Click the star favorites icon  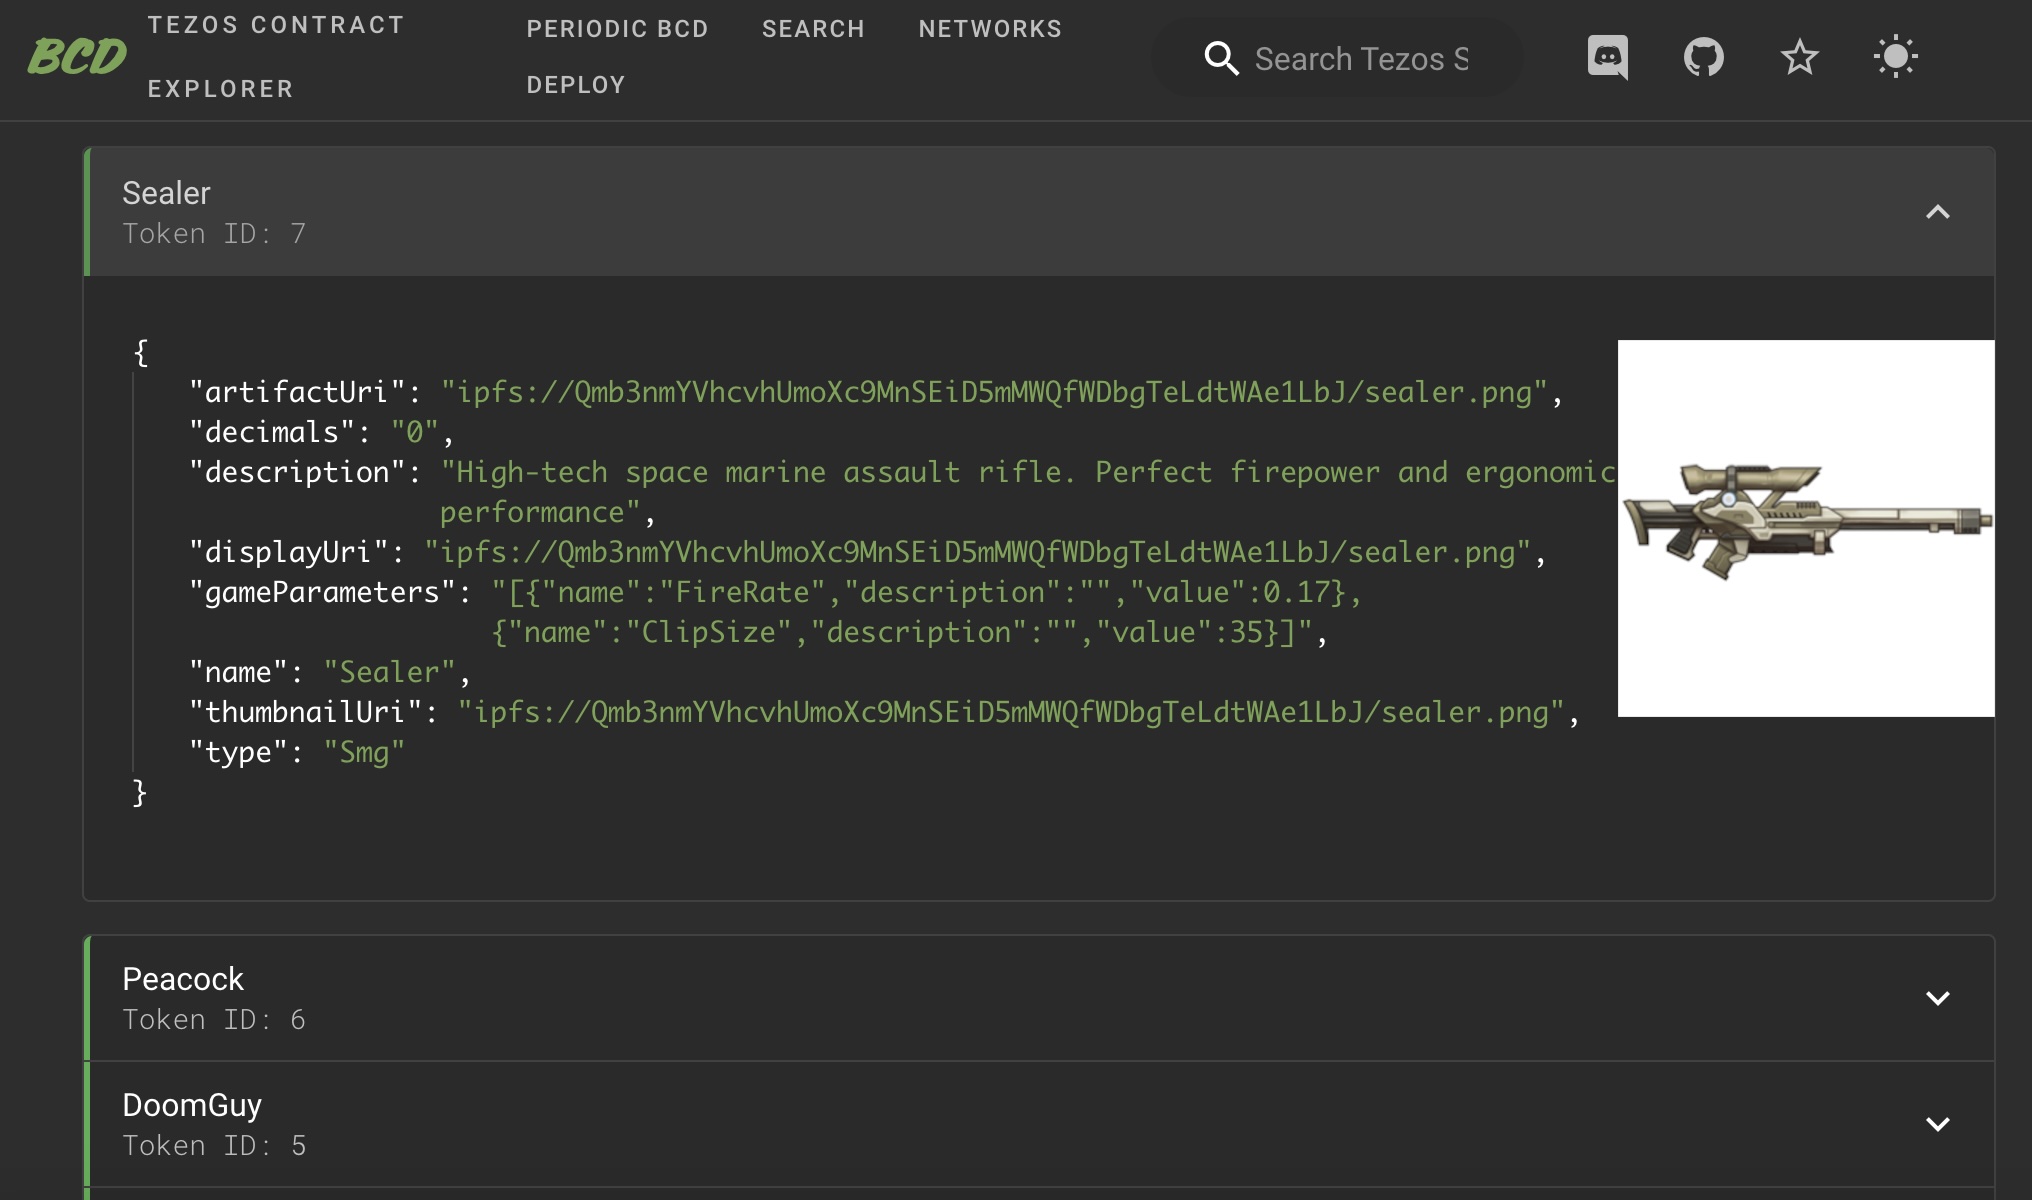[1799, 57]
